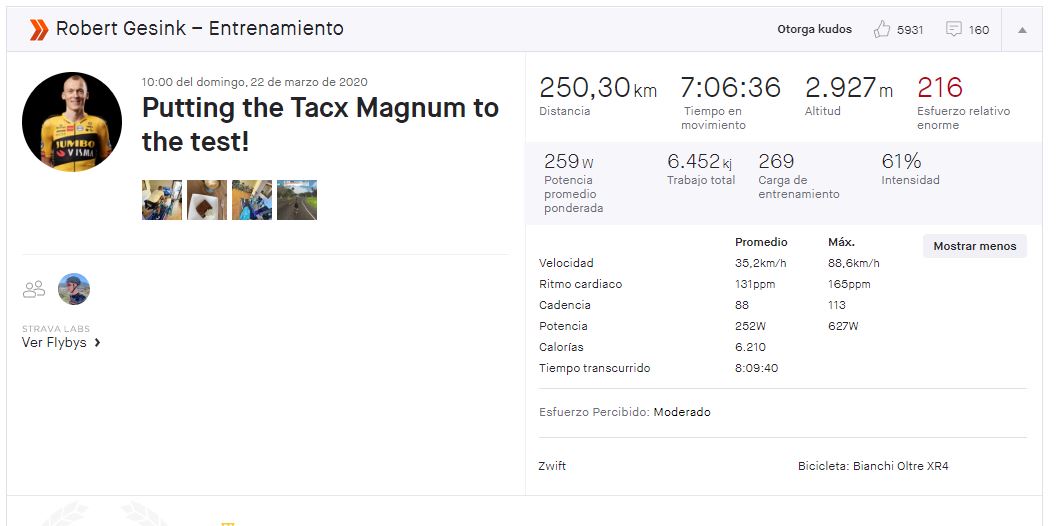This screenshot has width=1064, height=526.
Task: Collapse the activity header with the up arrow
Action: 1022,30
